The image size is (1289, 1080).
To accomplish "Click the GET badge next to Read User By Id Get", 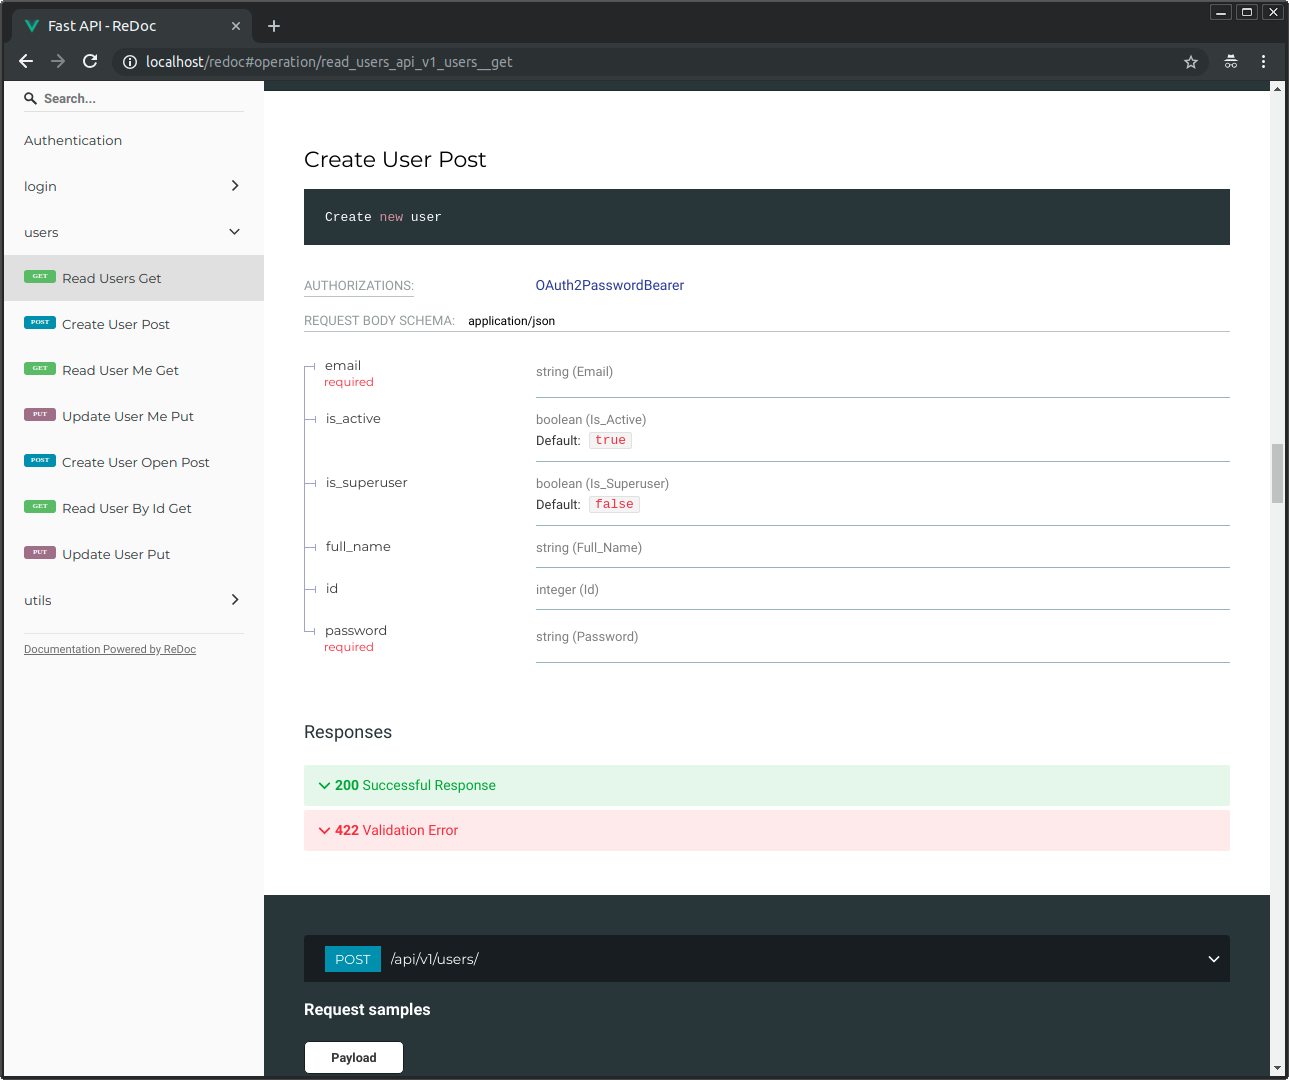I will (x=40, y=506).
